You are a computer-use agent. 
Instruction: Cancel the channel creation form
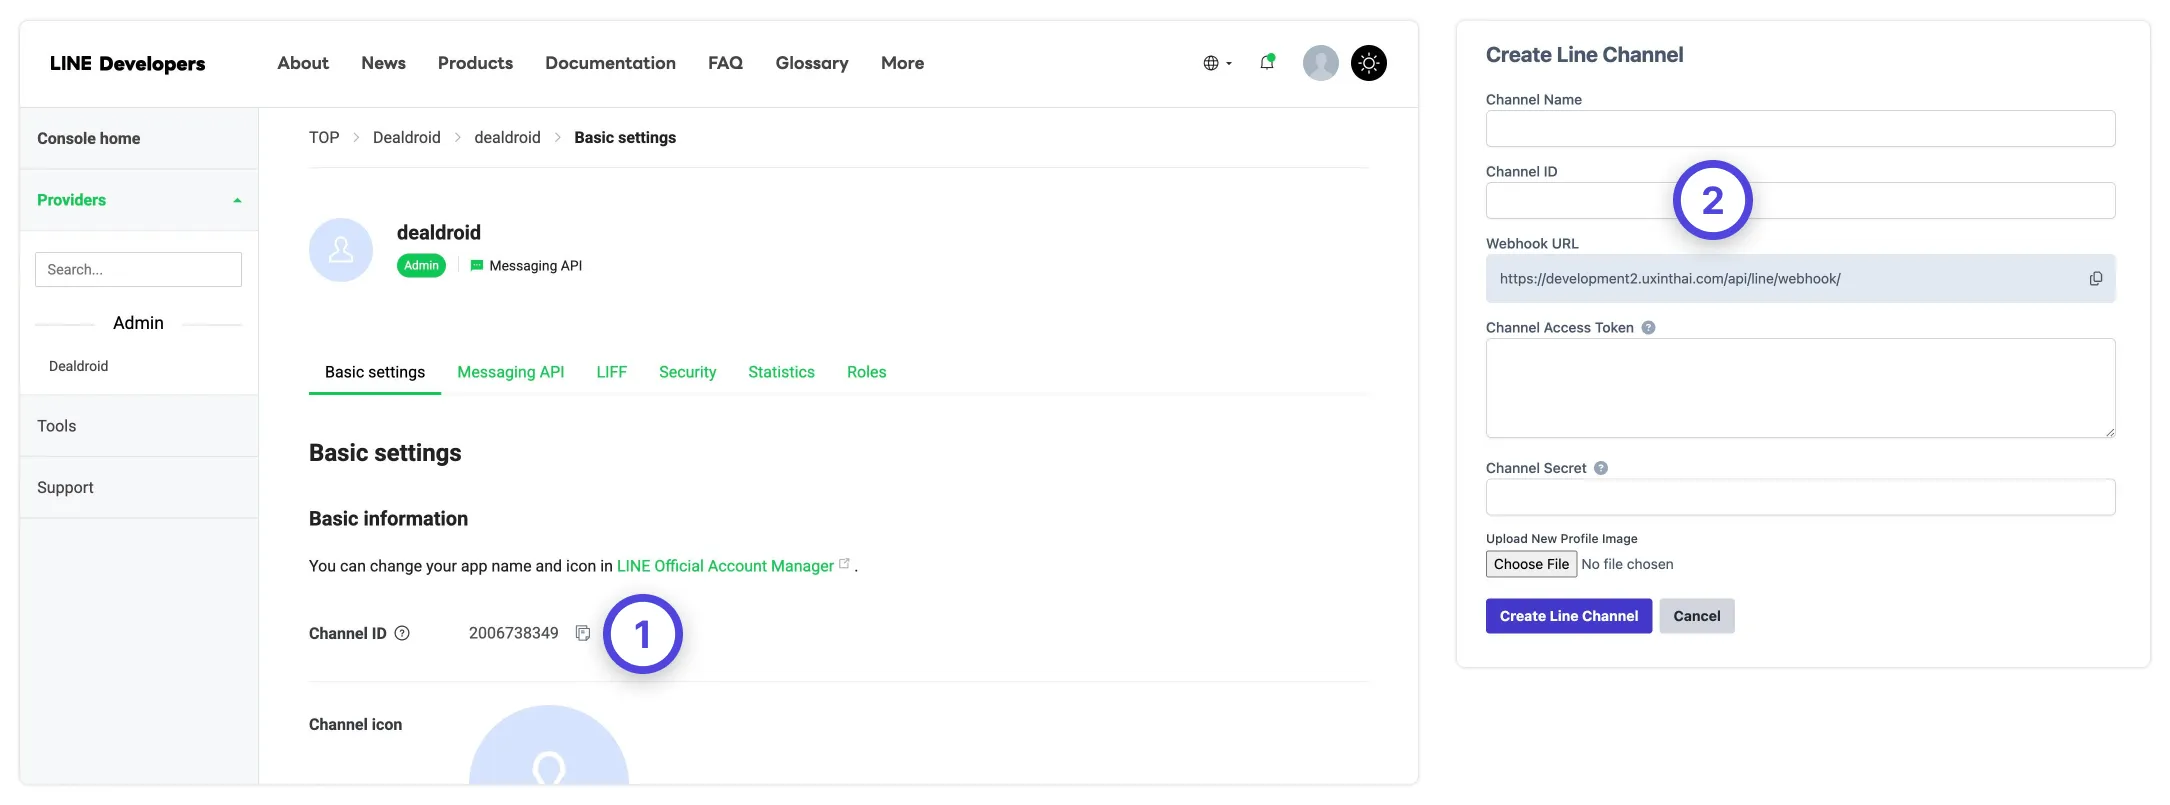click(1696, 616)
